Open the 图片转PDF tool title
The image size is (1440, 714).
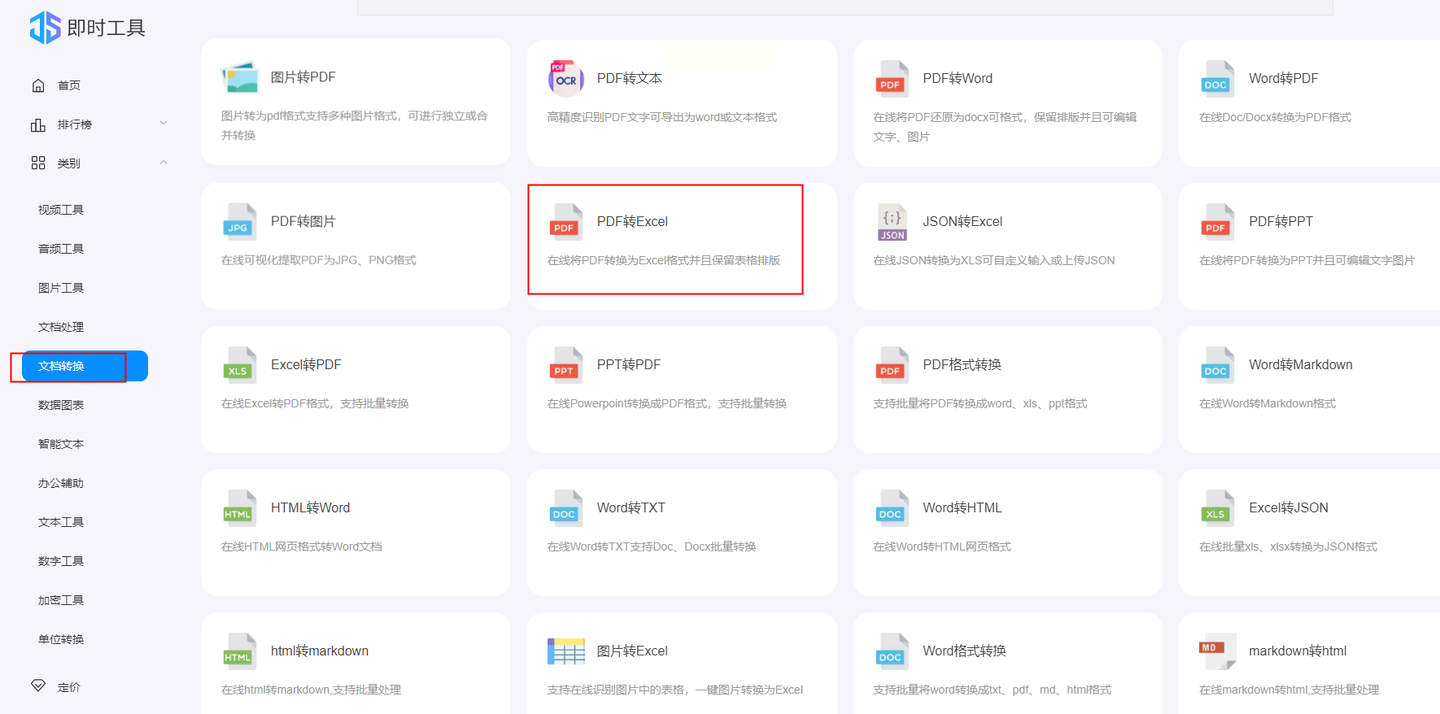coord(303,77)
